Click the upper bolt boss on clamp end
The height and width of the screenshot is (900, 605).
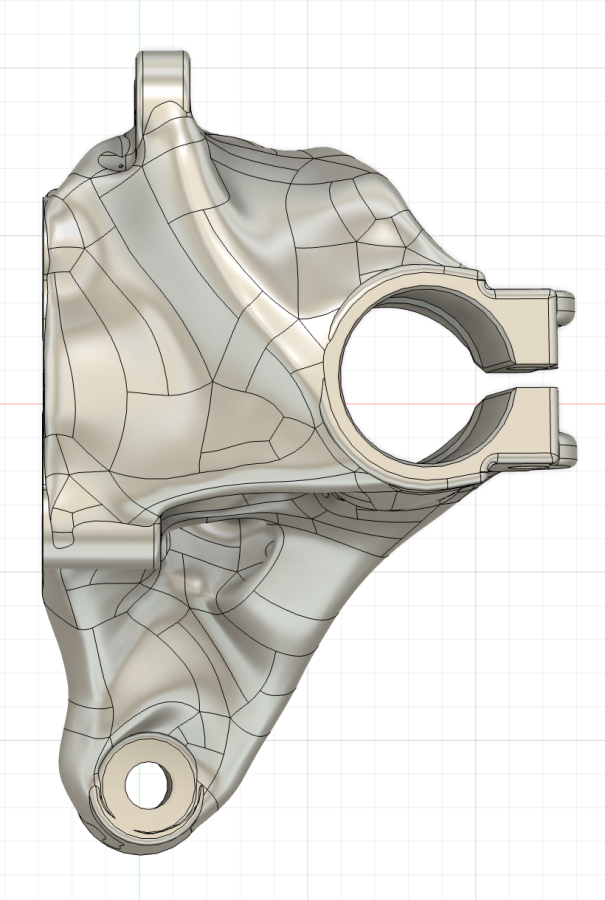(567, 304)
